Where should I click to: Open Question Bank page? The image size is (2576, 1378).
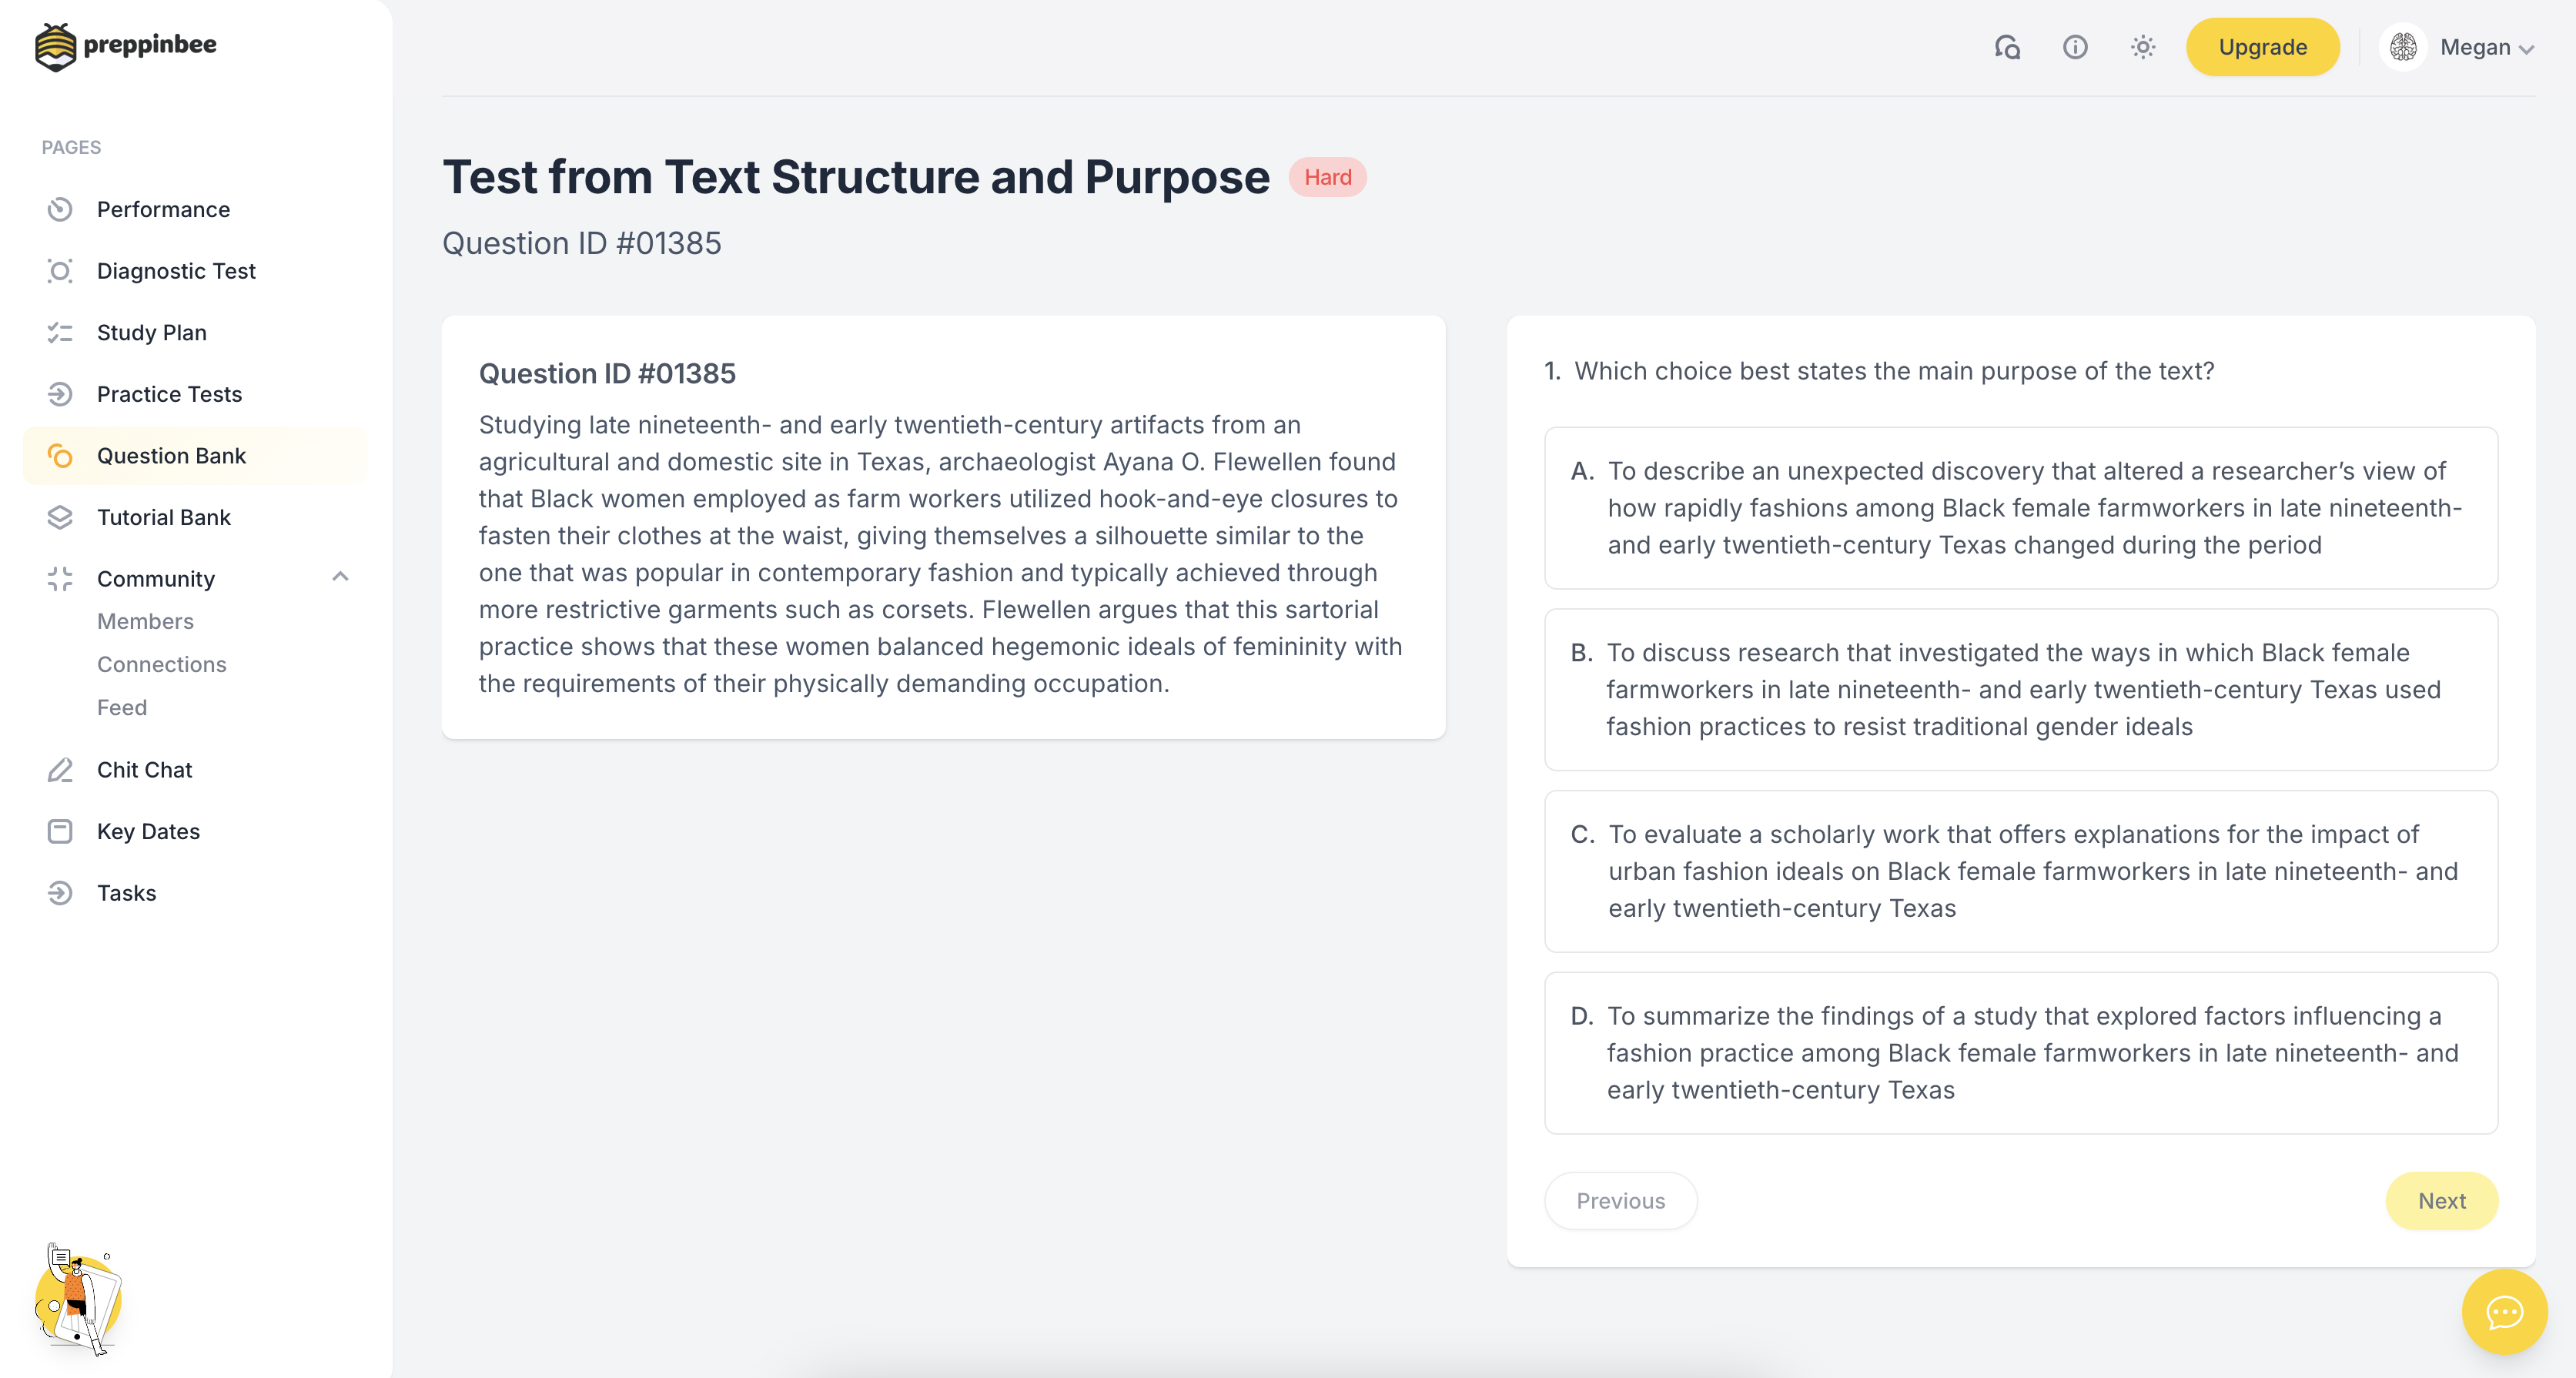coord(171,456)
